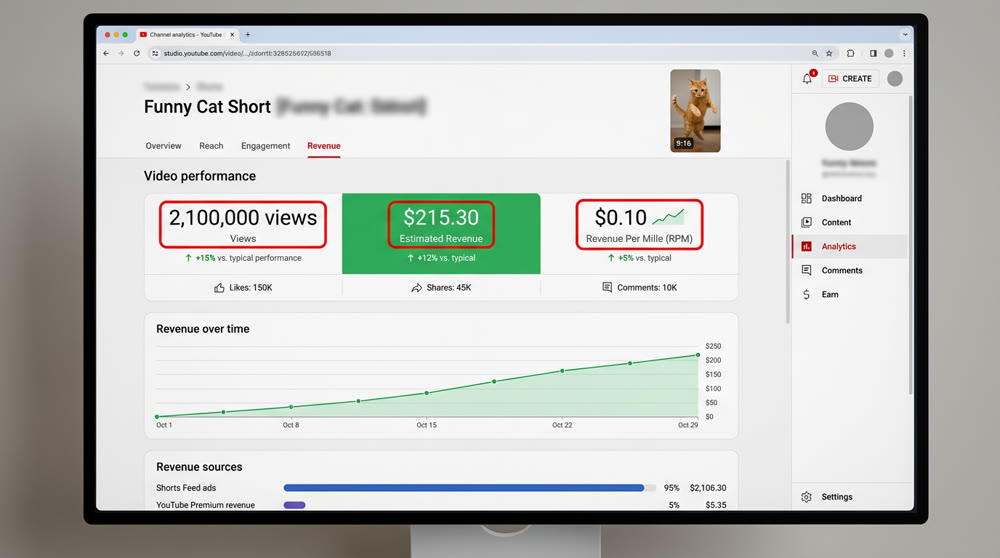The image size is (1000, 558).
Task: Open browser extensions puzzle icon
Action: [850, 54]
